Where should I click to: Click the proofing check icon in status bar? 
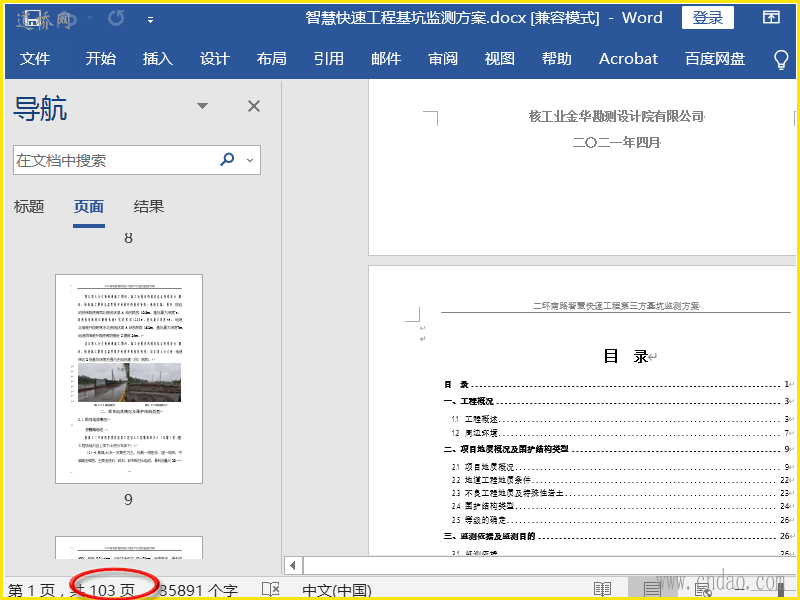[270, 590]
